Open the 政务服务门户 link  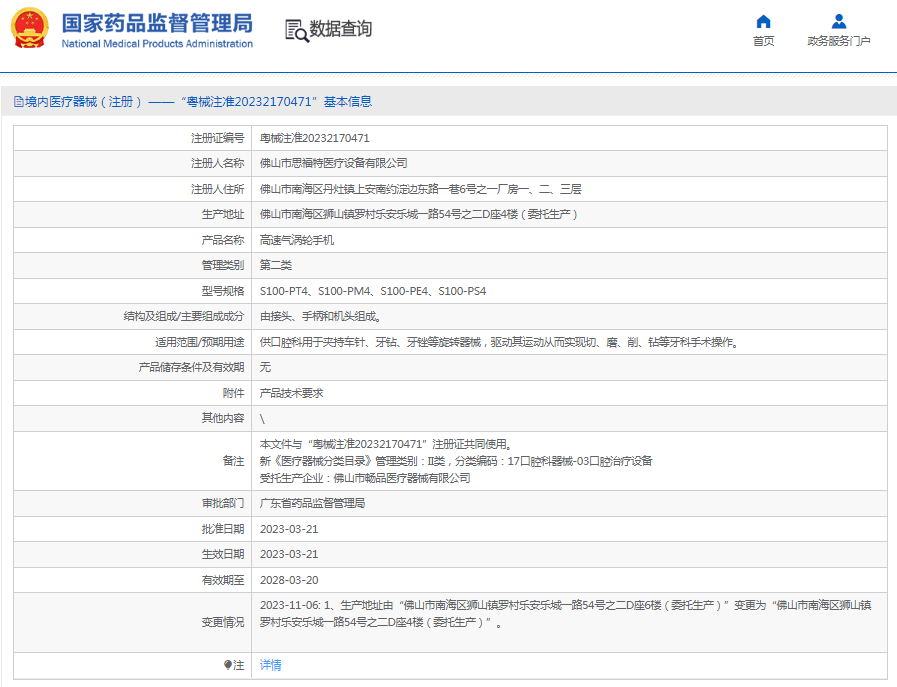[839, 41]
